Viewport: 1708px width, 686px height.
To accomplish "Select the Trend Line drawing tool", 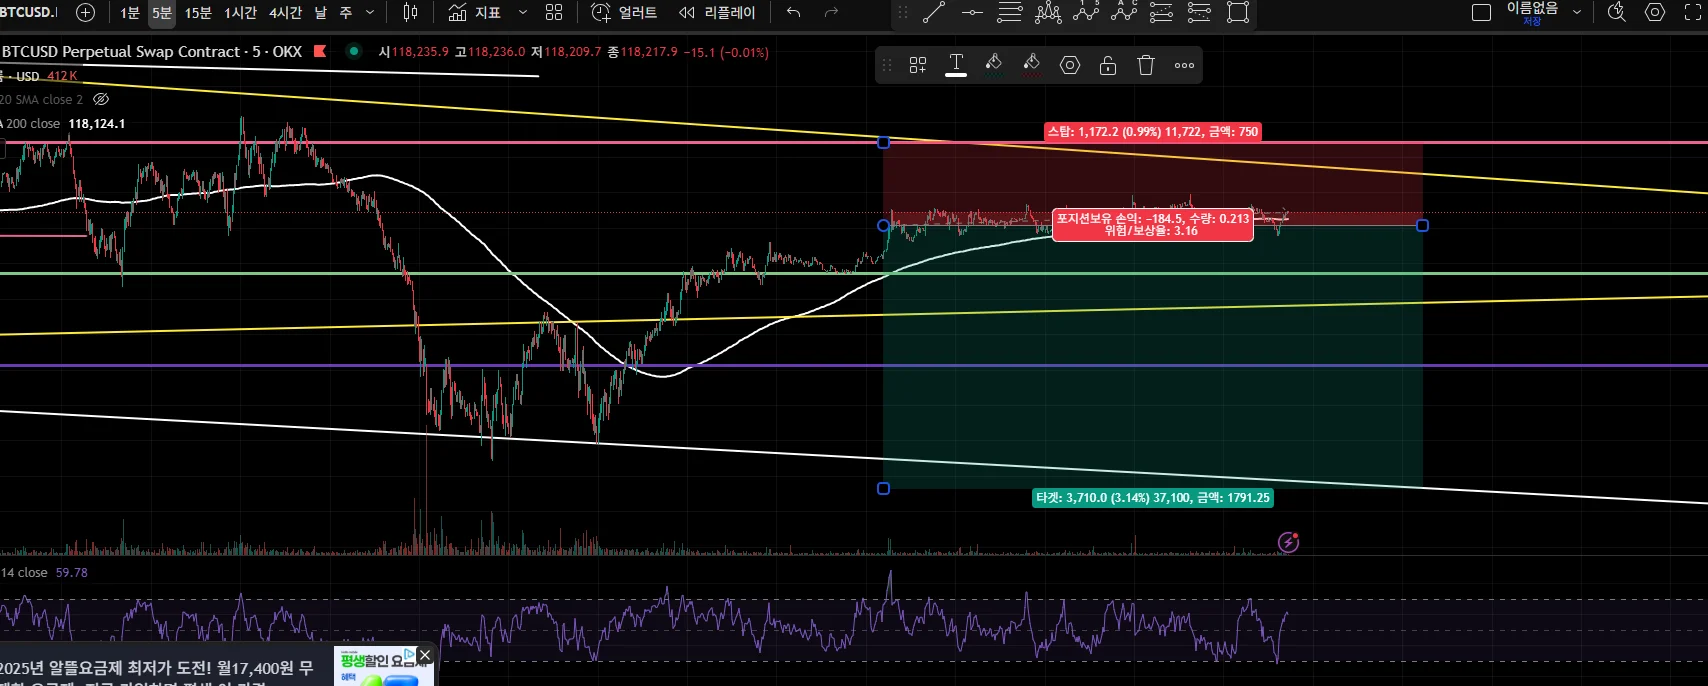I will click(x=934, y=12).
